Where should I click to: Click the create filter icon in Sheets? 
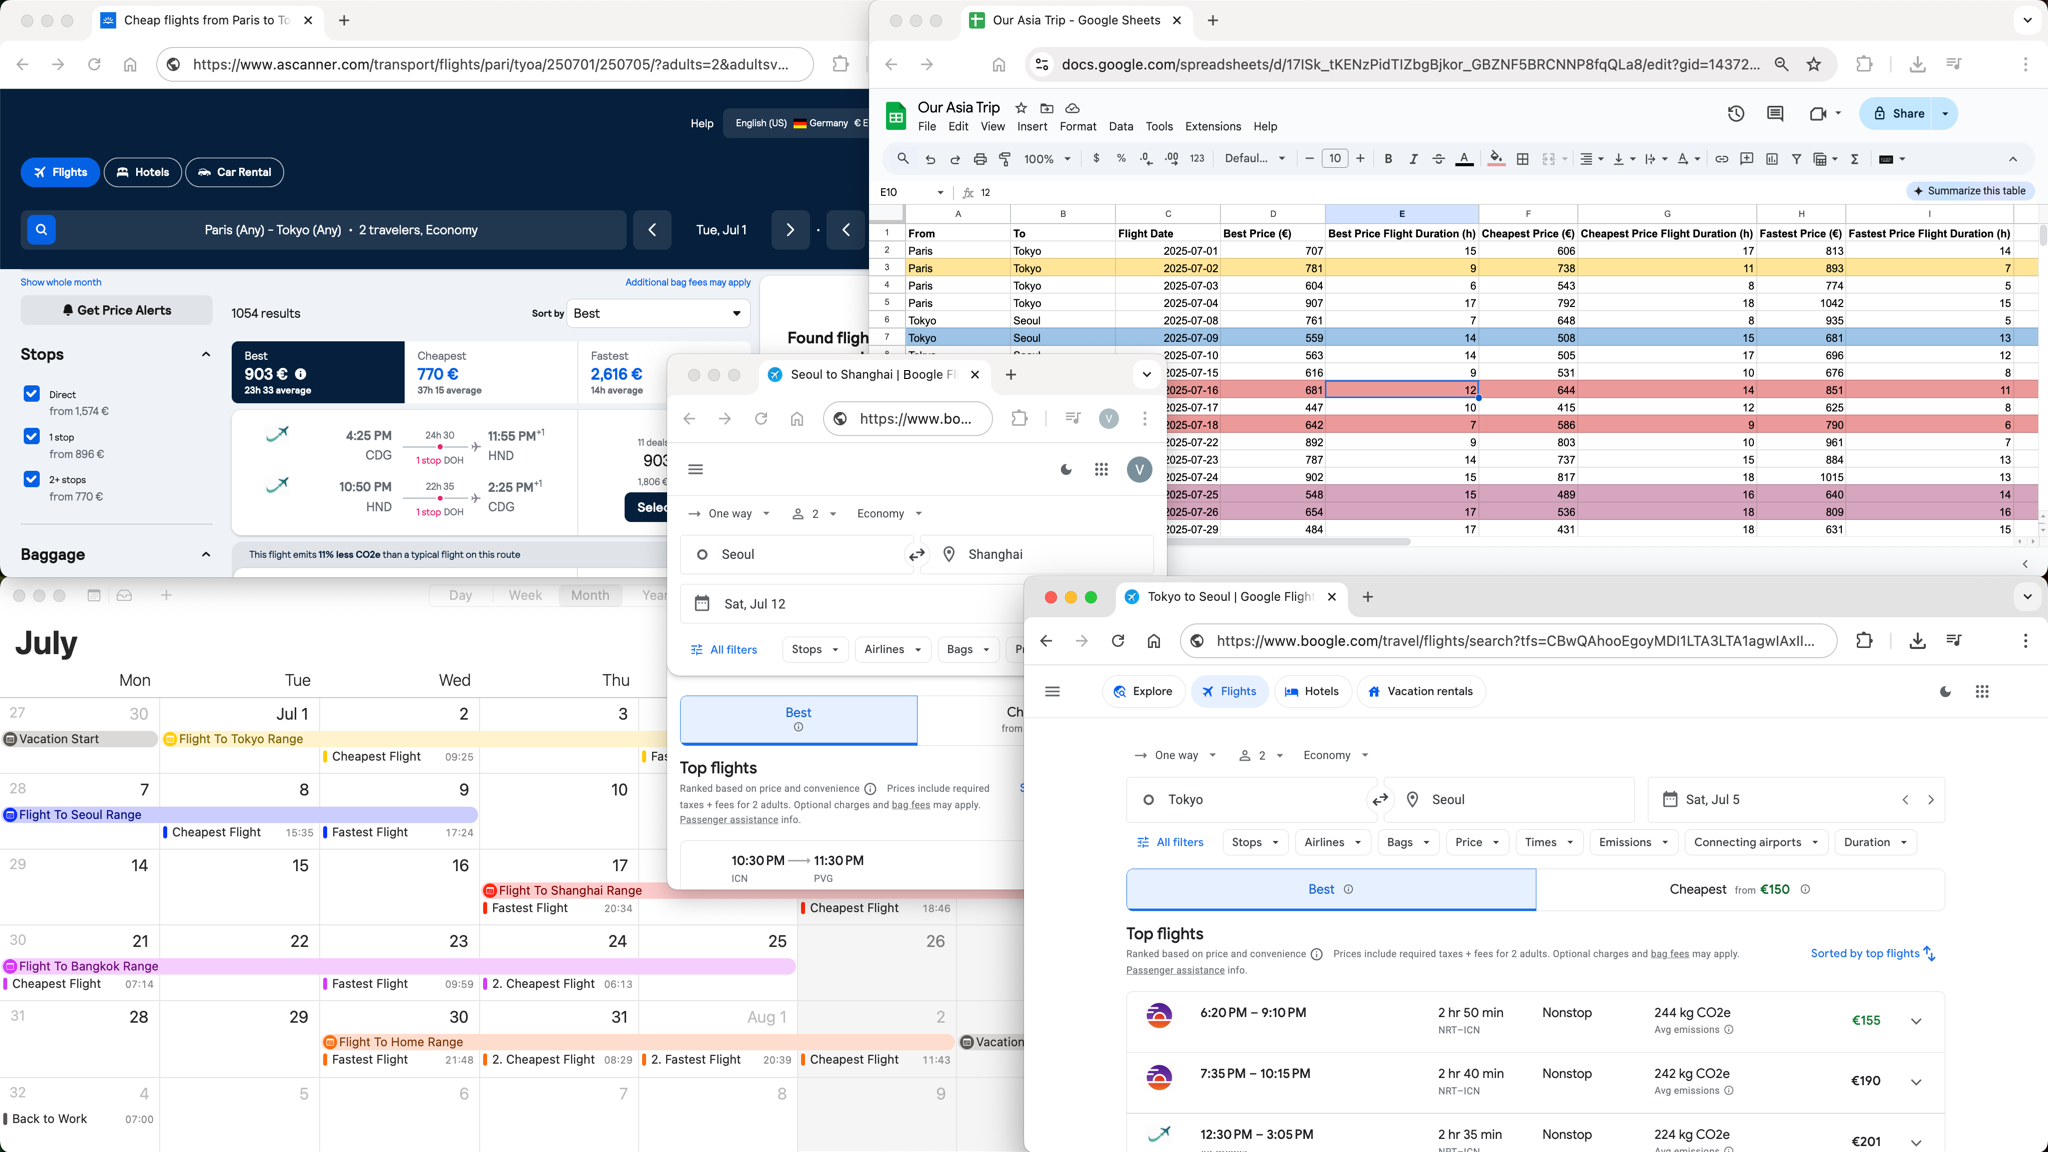pyautogui.click(x=1796, y=159)
